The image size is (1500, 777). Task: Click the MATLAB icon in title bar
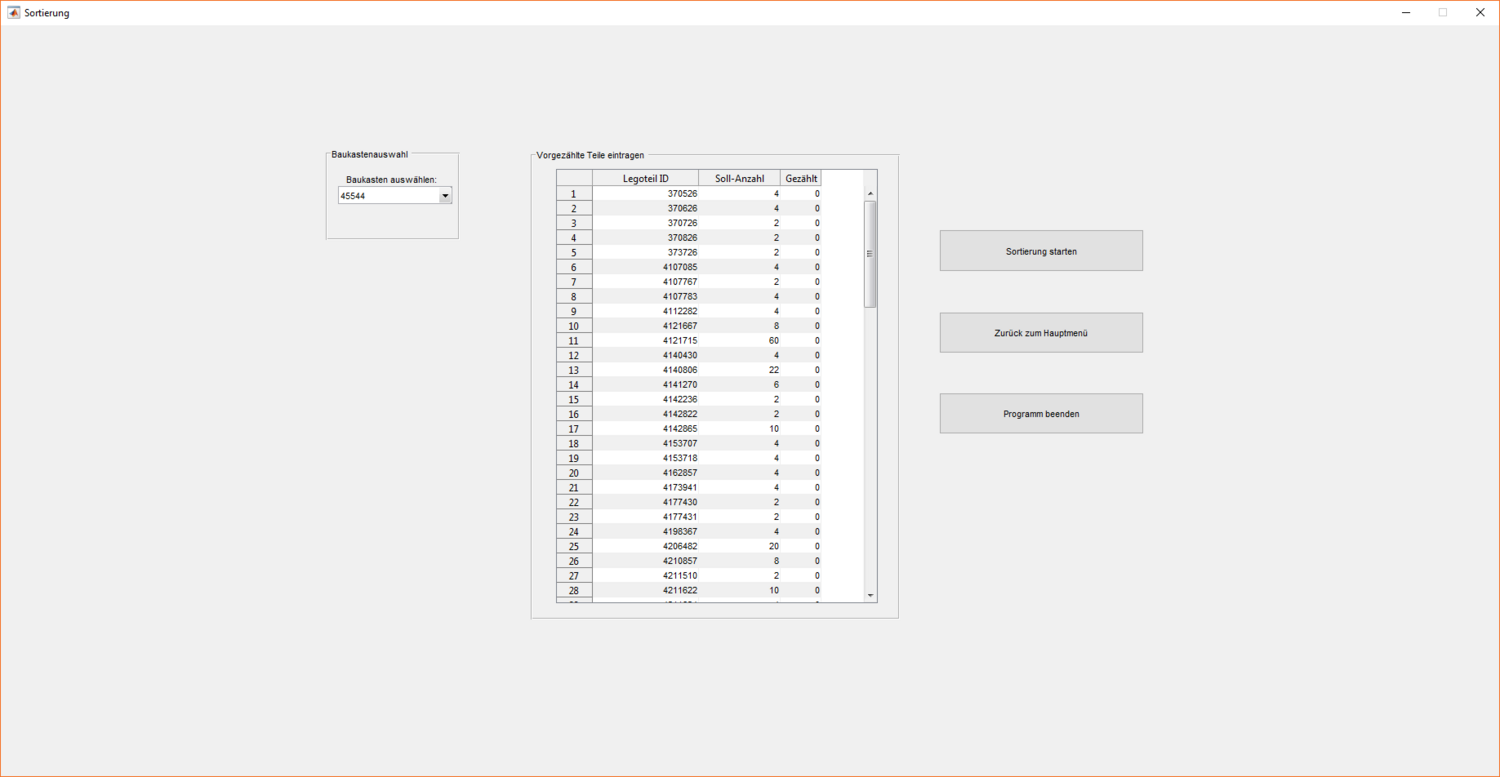(14, 13)
